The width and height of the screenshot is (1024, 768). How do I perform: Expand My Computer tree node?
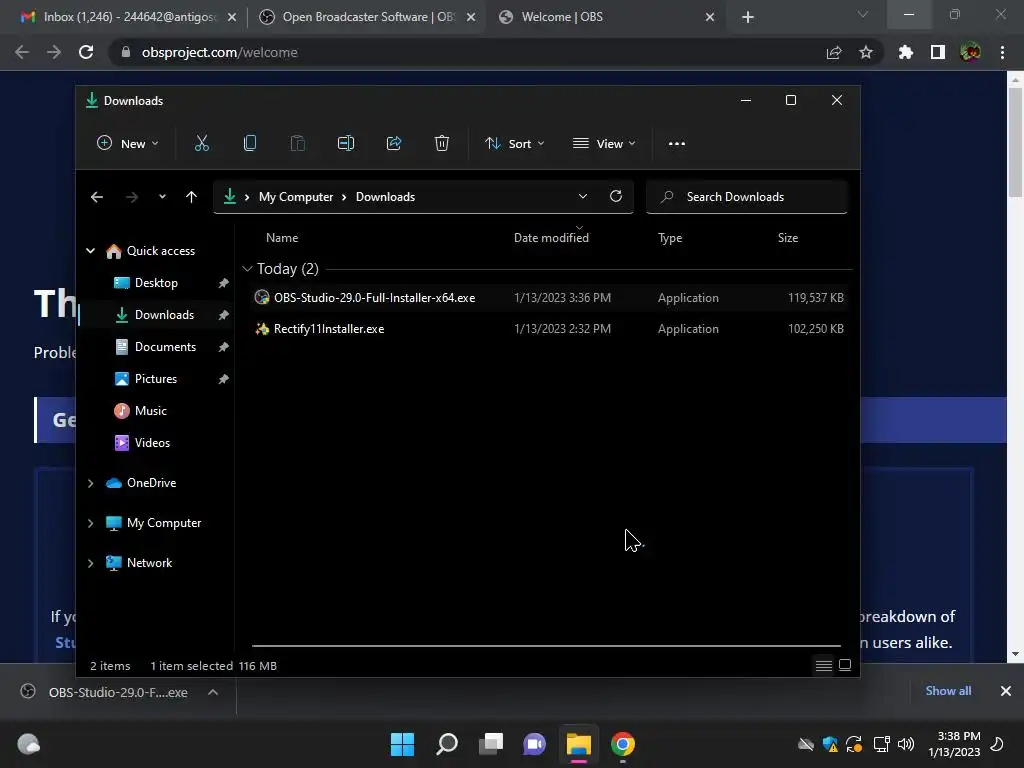(x=91, y=523)
